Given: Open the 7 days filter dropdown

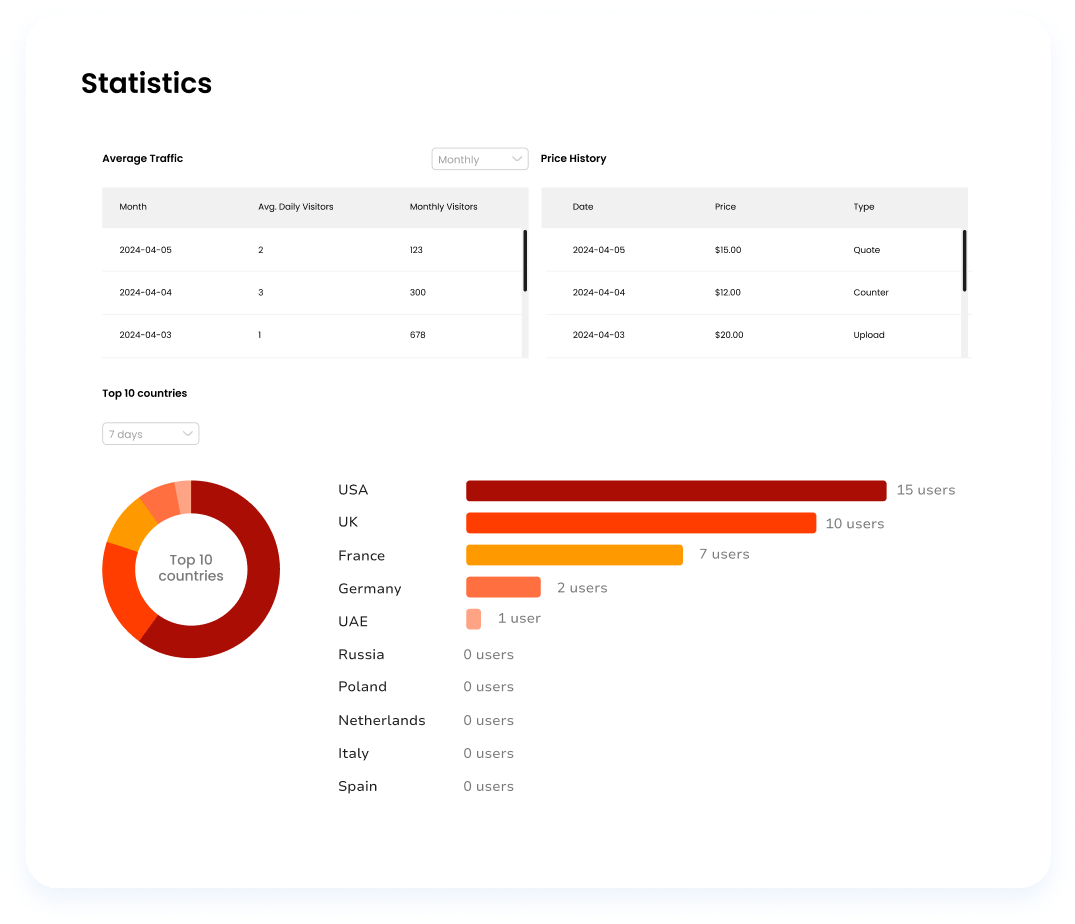Looking at the screenshot, I should tap(150, 433).
